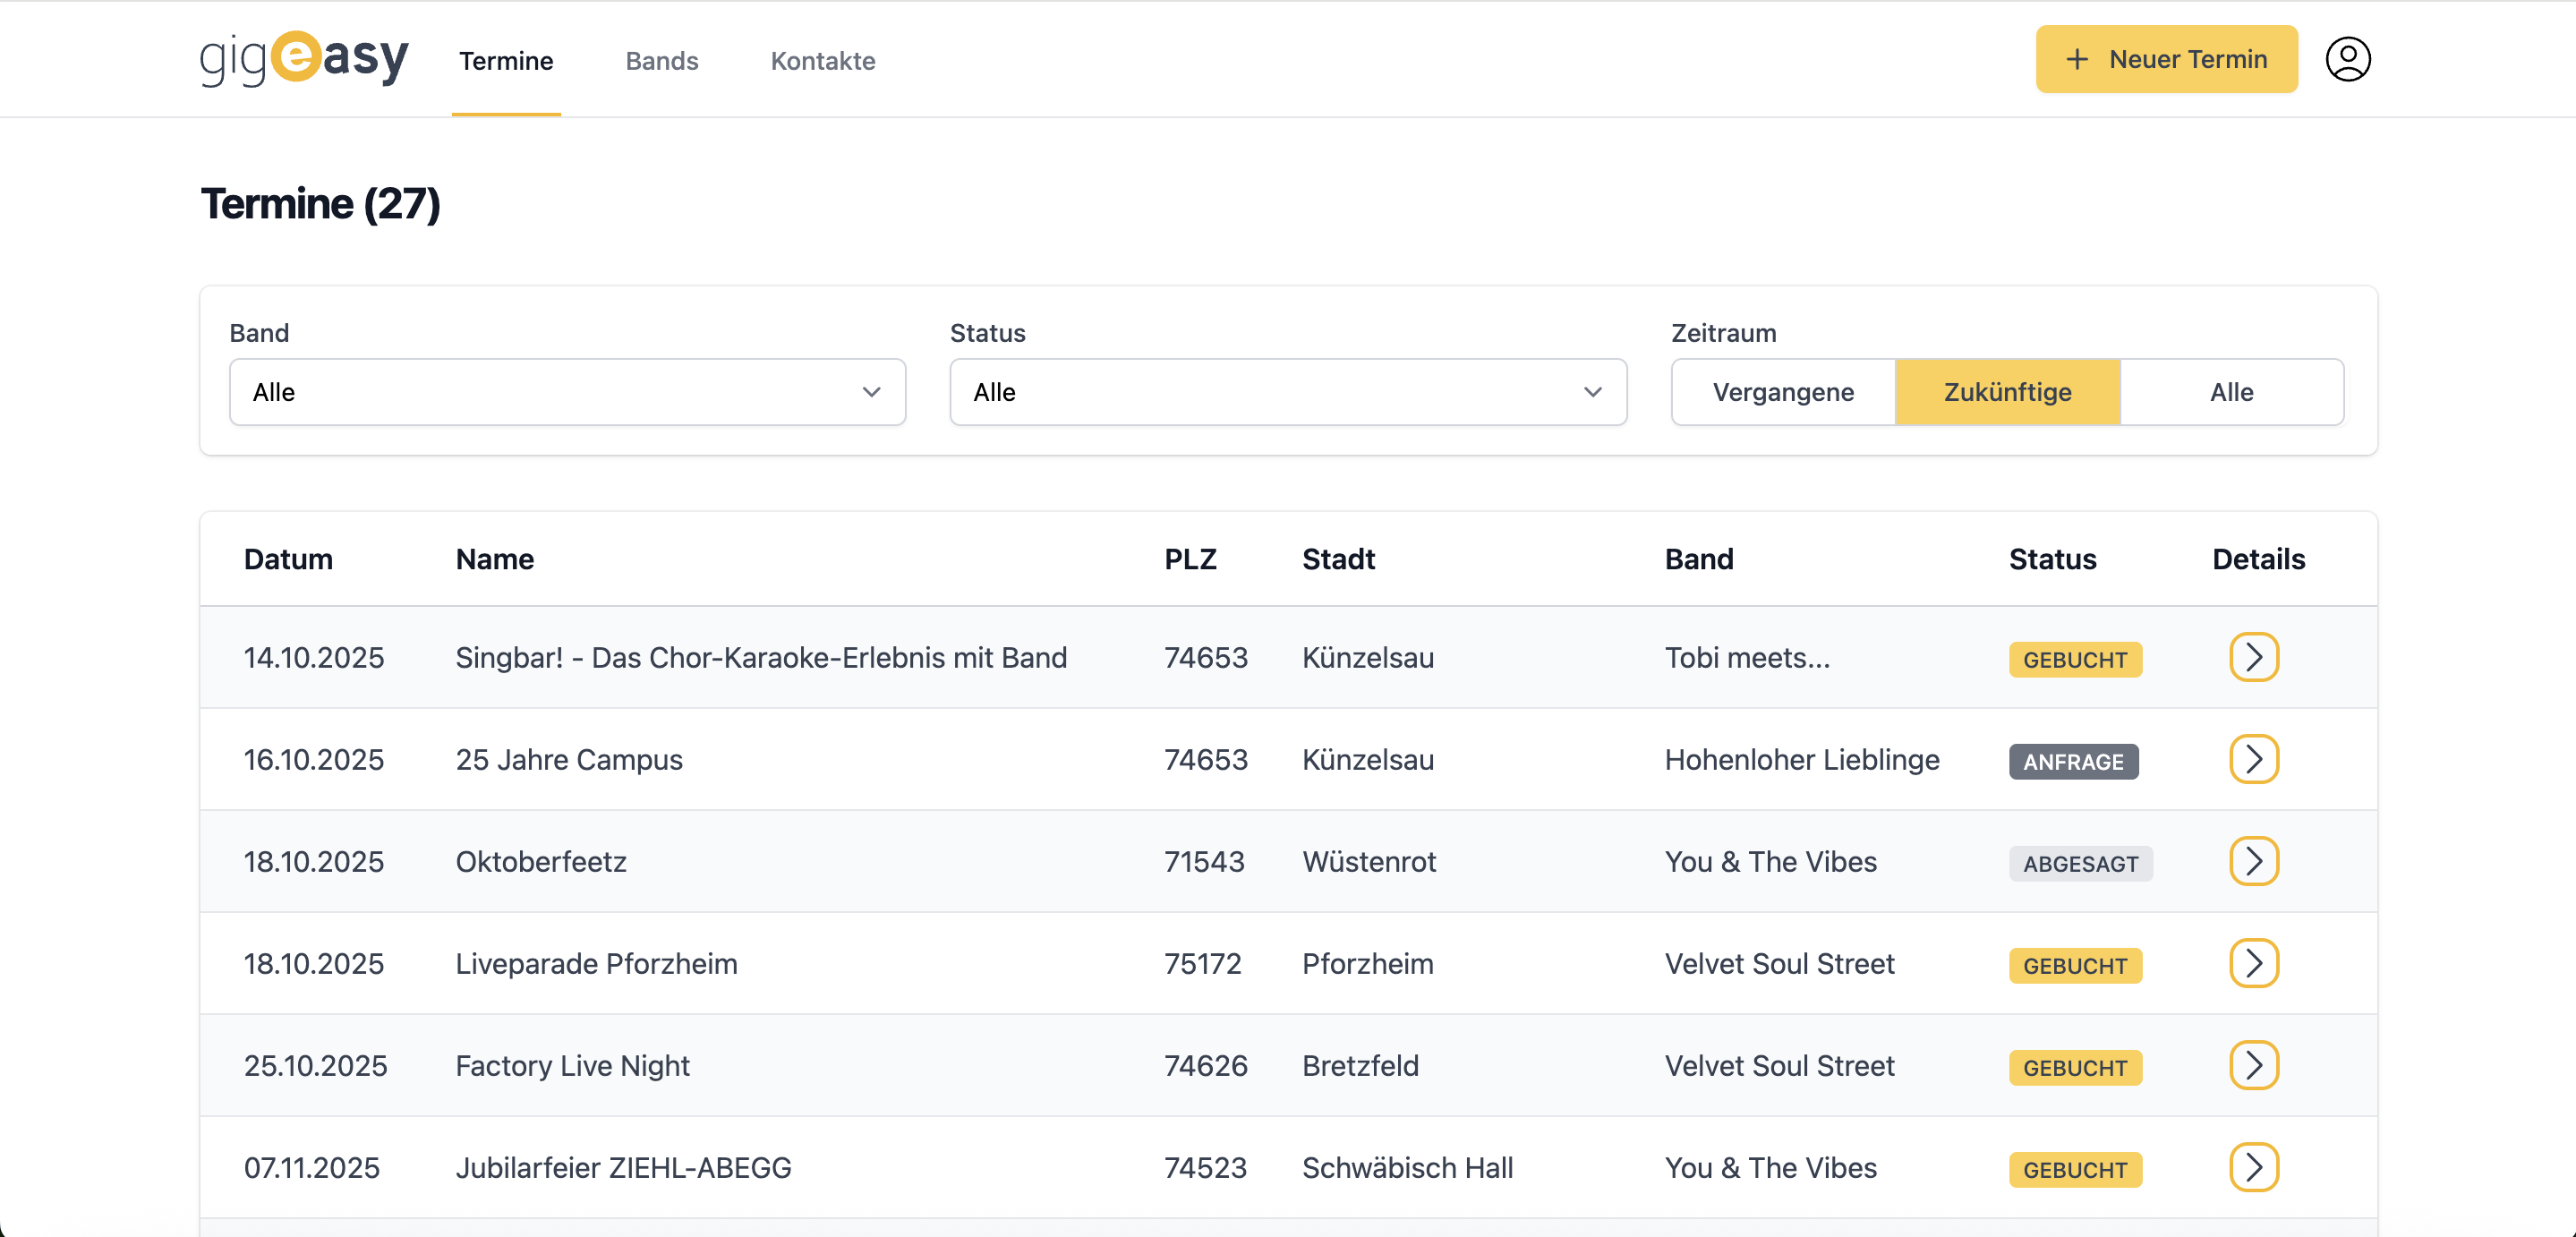Viewport: 2576px width, 1237px height.
Task: Open details for Singbar! Chor-Karaoke event
Action: coord(2254,657)
